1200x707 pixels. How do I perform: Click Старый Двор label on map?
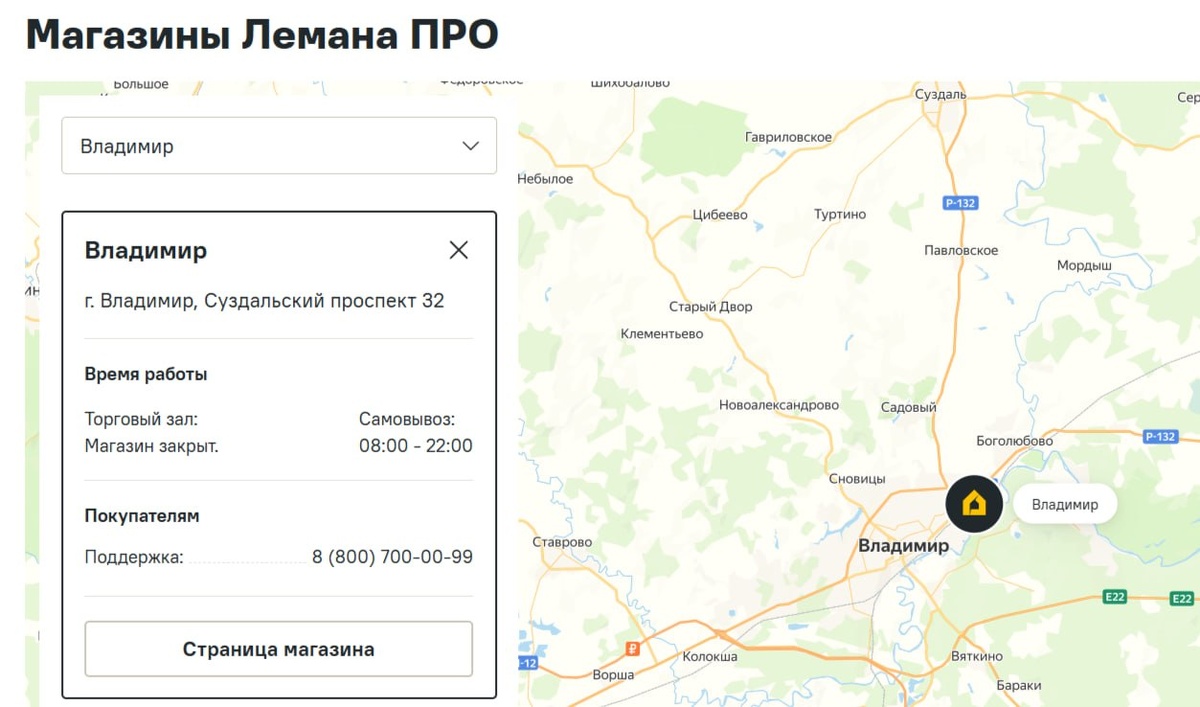click(x=711, y=307)
